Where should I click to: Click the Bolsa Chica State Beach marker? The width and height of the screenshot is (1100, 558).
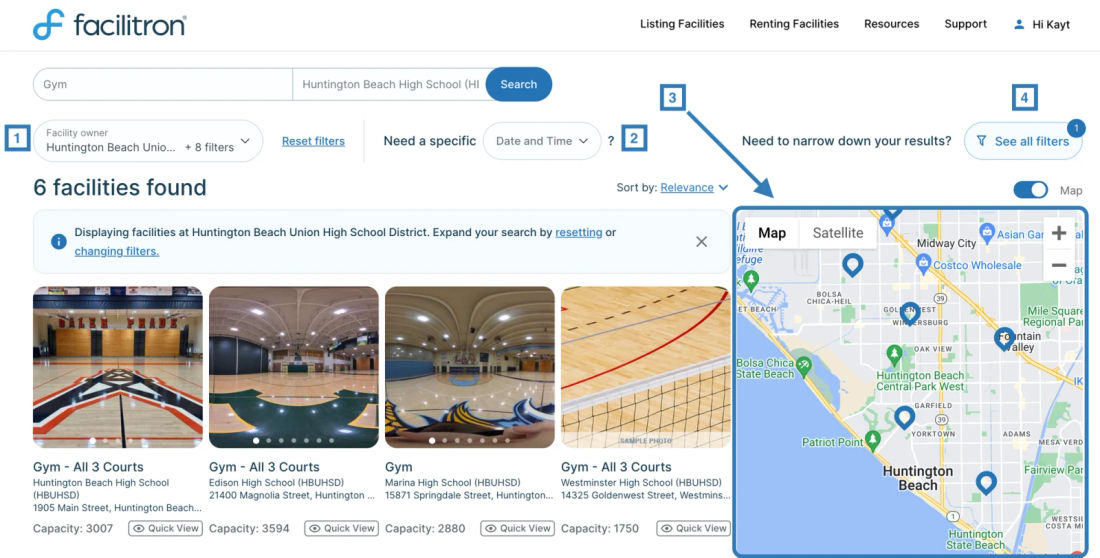click(x=804, y=364)
